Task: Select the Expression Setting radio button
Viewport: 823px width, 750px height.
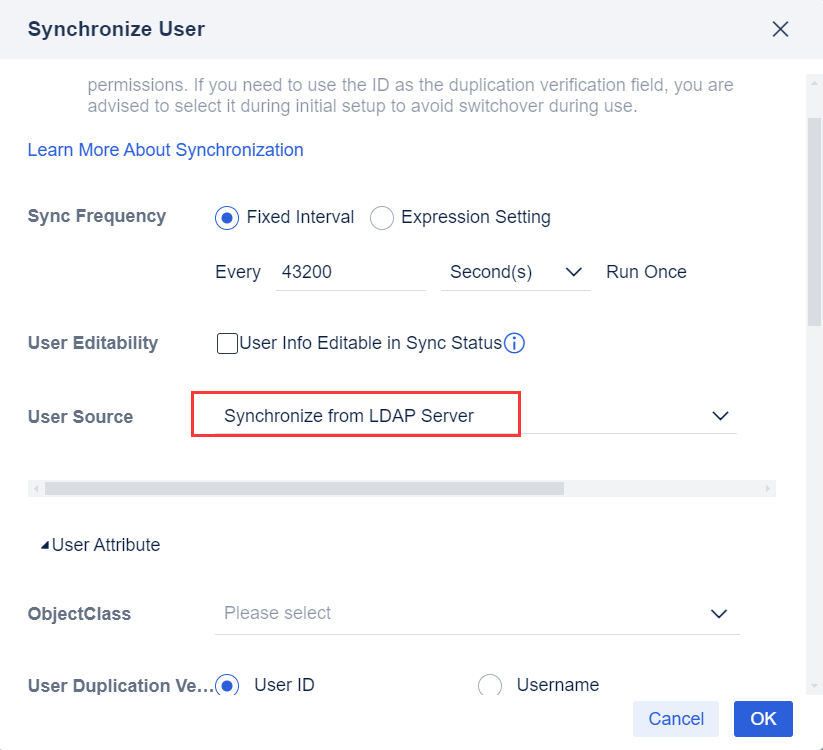Action: pyautogui.click(x=381, y=218)
